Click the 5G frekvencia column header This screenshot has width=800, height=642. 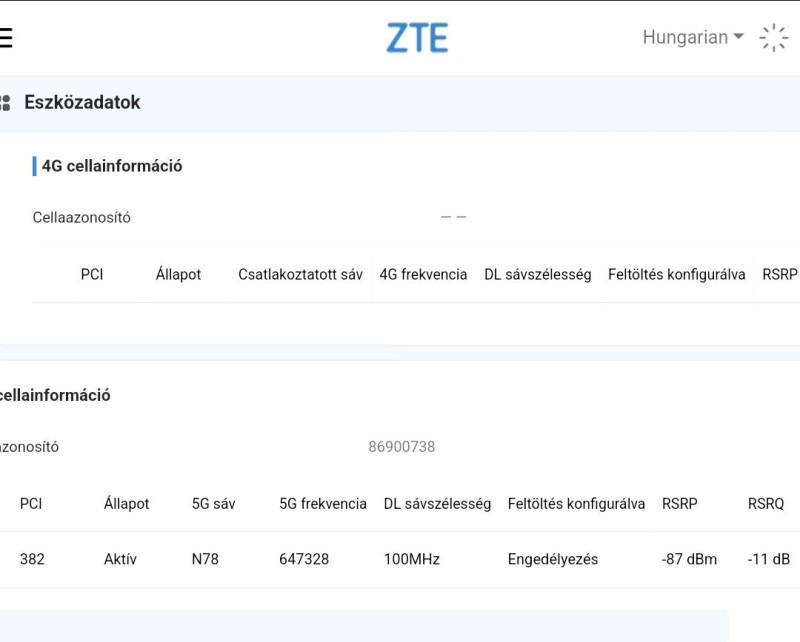[x=323, y=504]
